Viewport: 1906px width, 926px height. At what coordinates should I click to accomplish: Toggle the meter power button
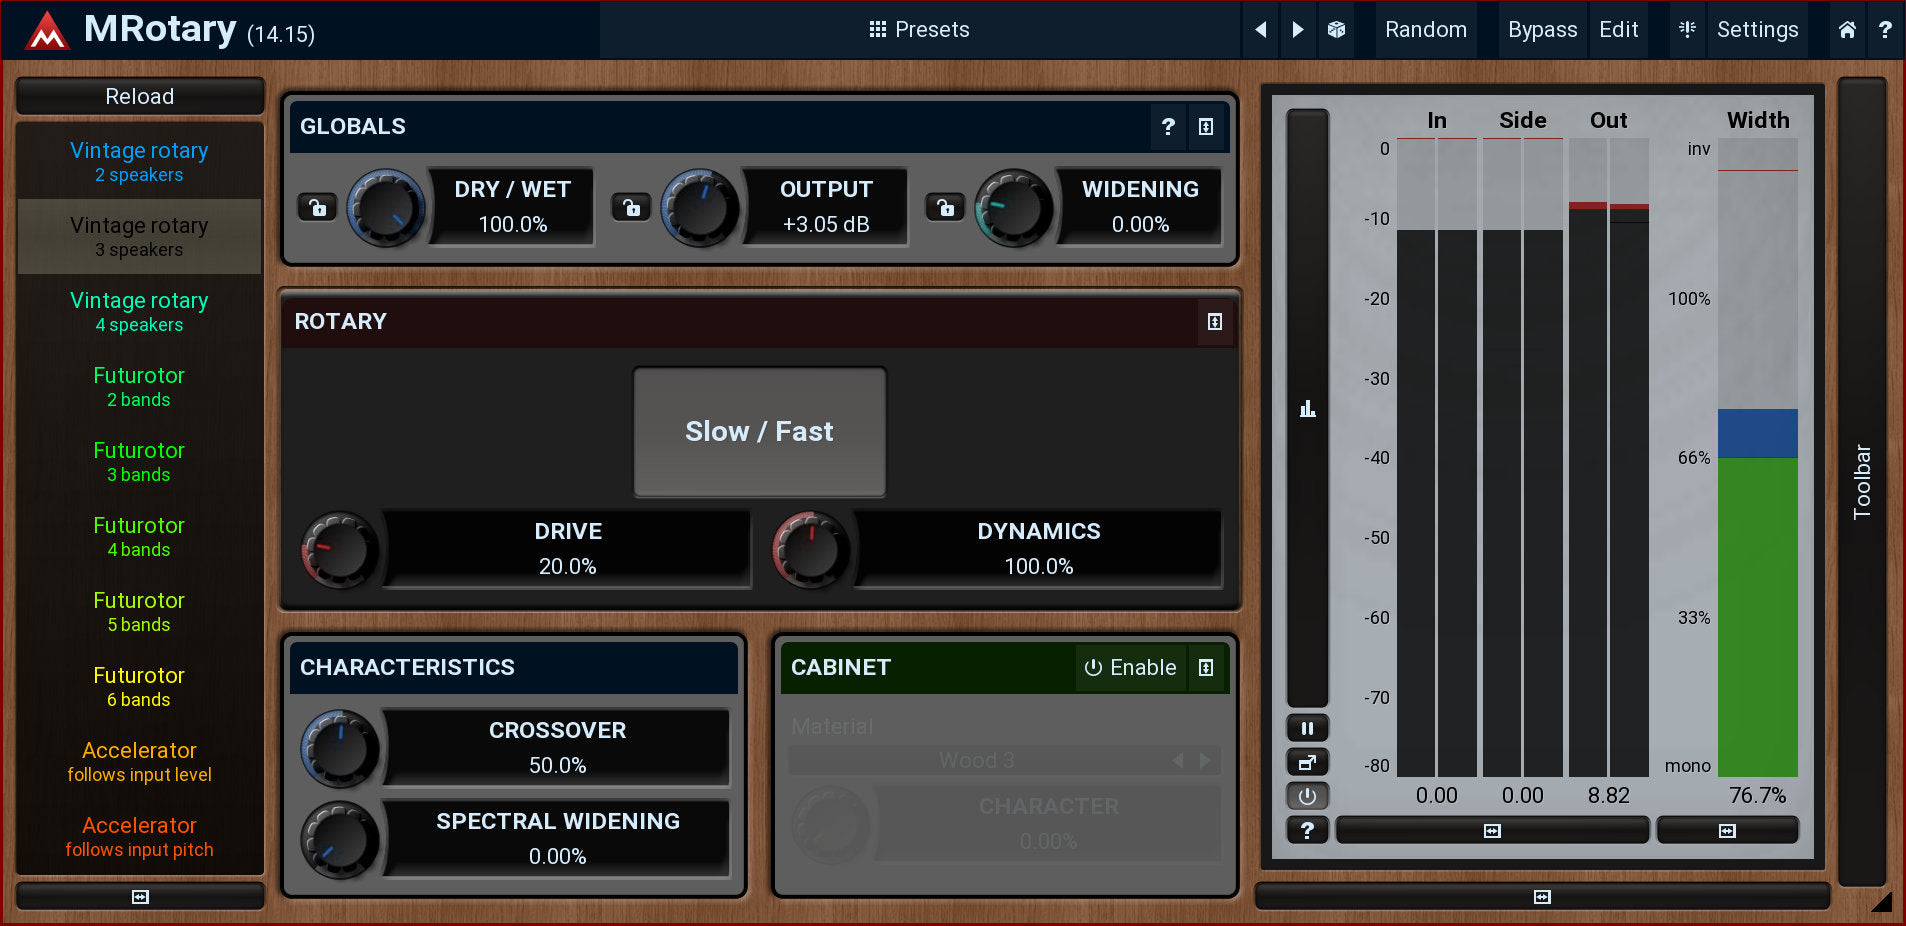click(x=1307, y=797)
